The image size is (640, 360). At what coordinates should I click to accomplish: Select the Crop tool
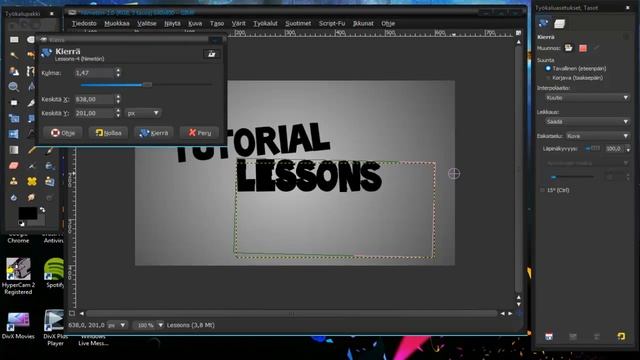[x=31, y=102]
